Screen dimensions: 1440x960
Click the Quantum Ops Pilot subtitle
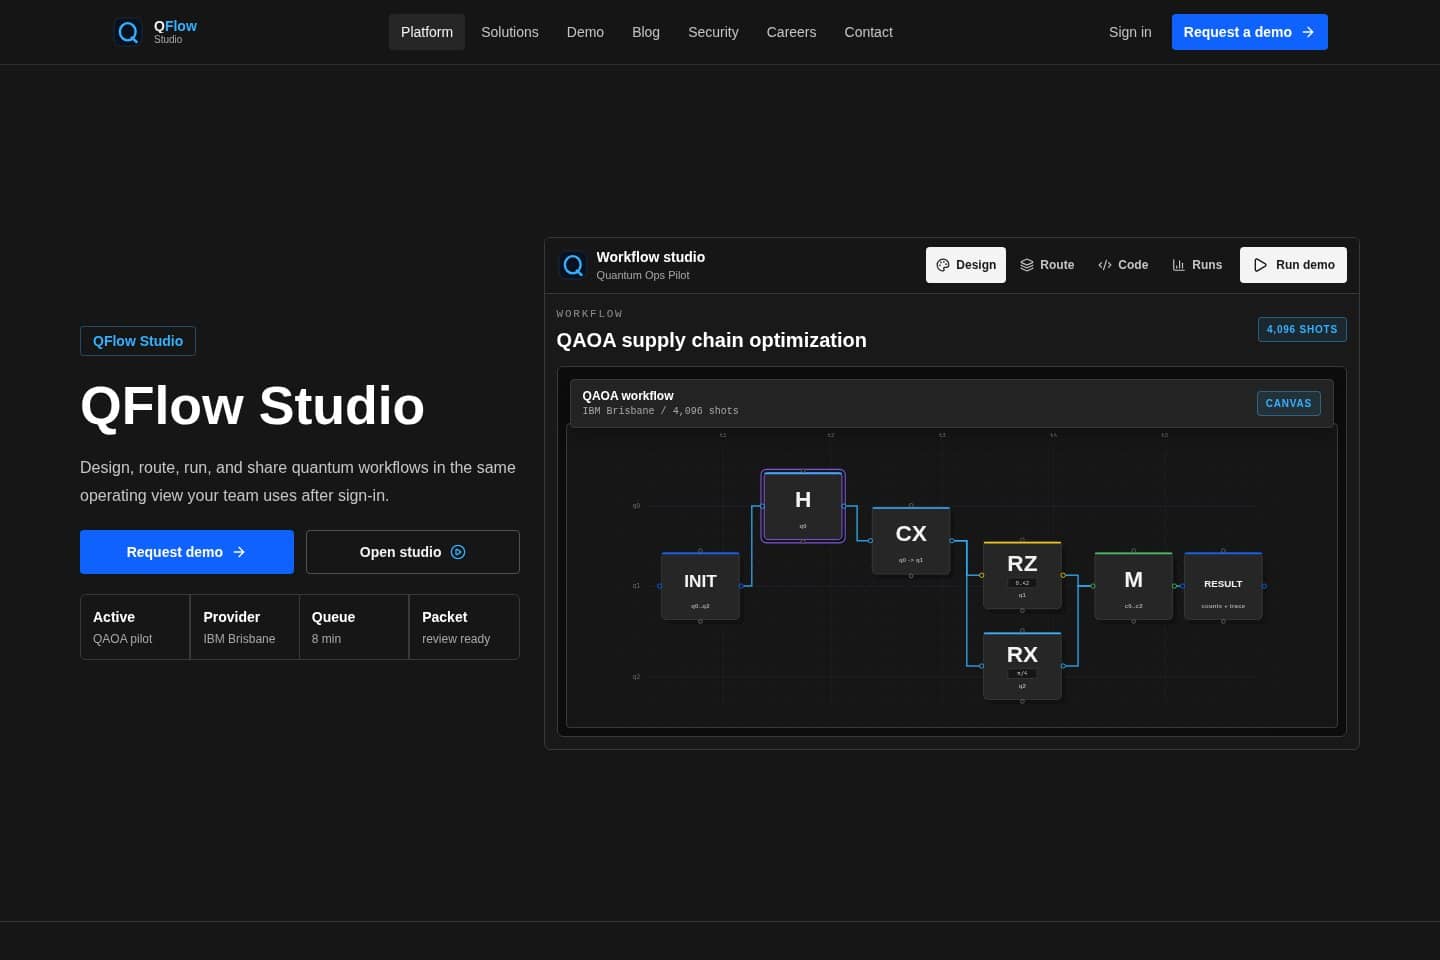(x=643, y=275)
